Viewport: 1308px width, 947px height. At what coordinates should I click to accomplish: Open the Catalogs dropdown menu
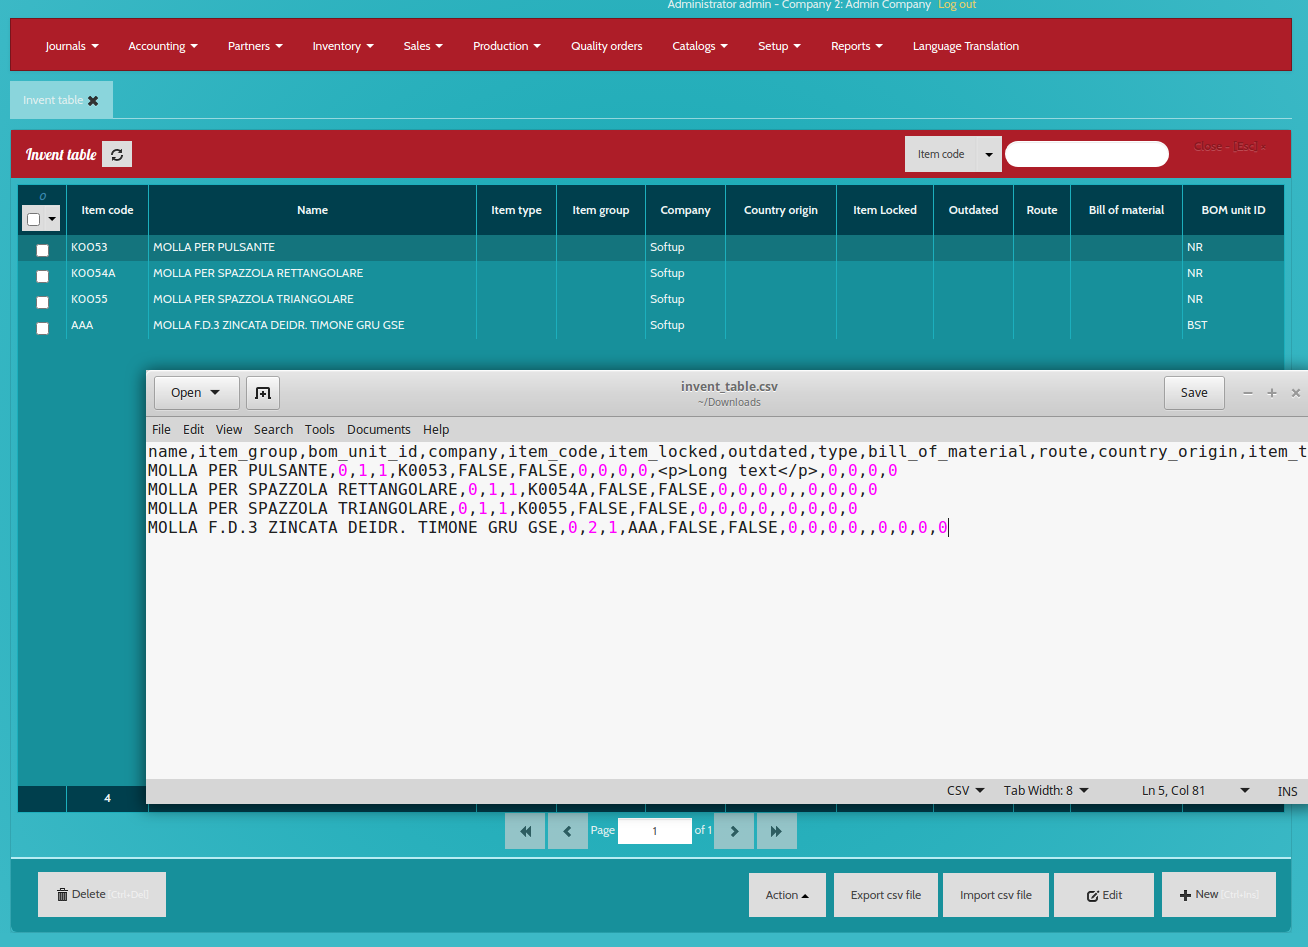pos(700,46)
